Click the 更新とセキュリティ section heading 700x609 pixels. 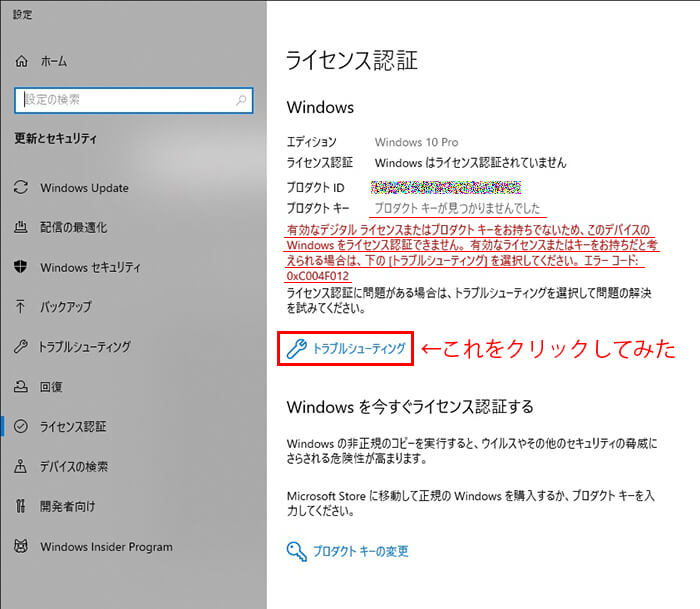point(55,138)
